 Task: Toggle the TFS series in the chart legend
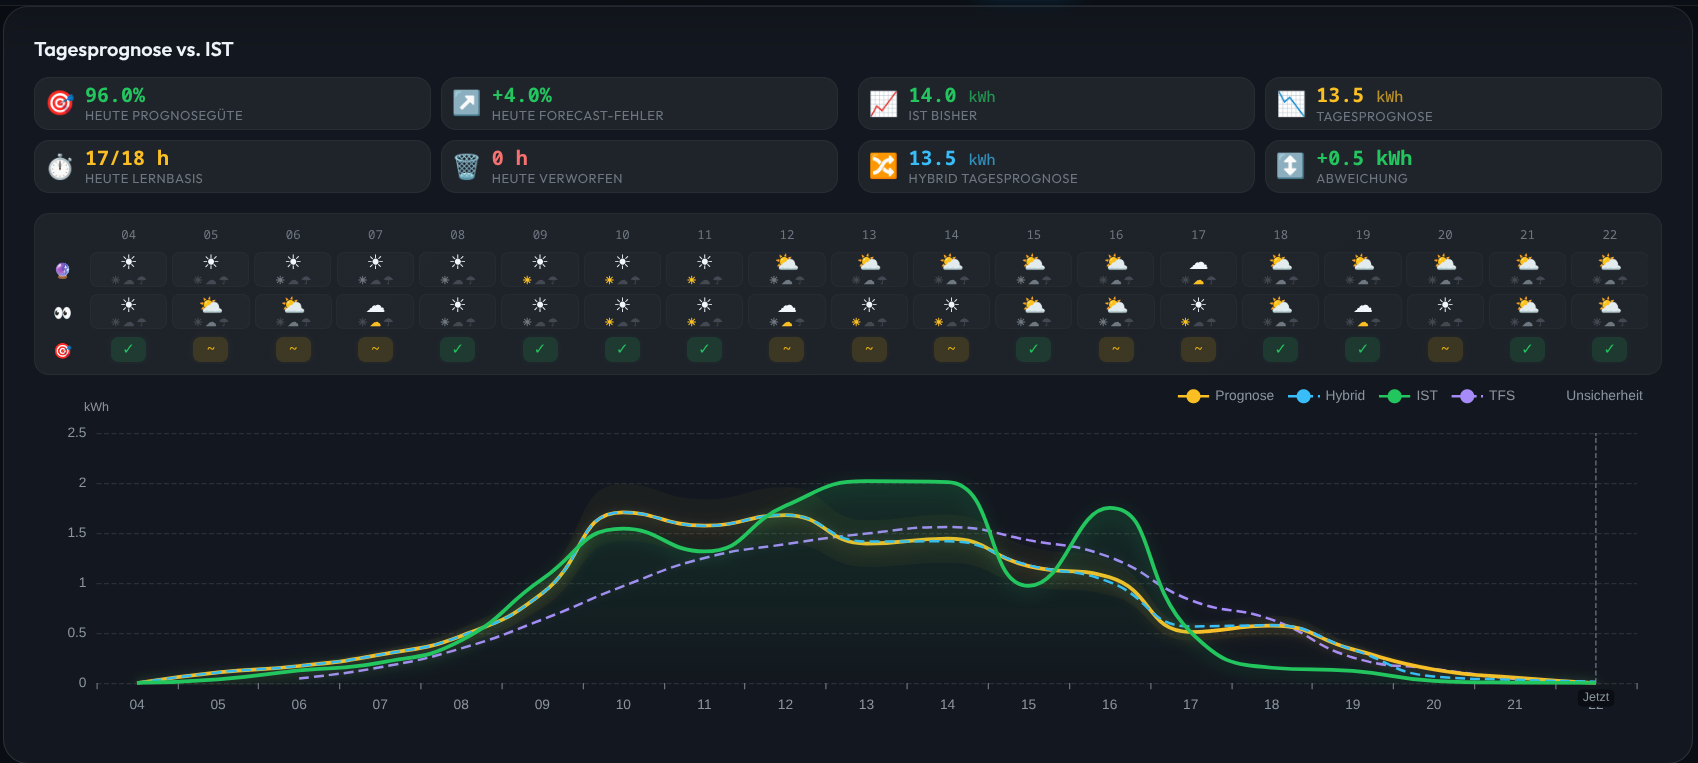tap(1483, 396)
